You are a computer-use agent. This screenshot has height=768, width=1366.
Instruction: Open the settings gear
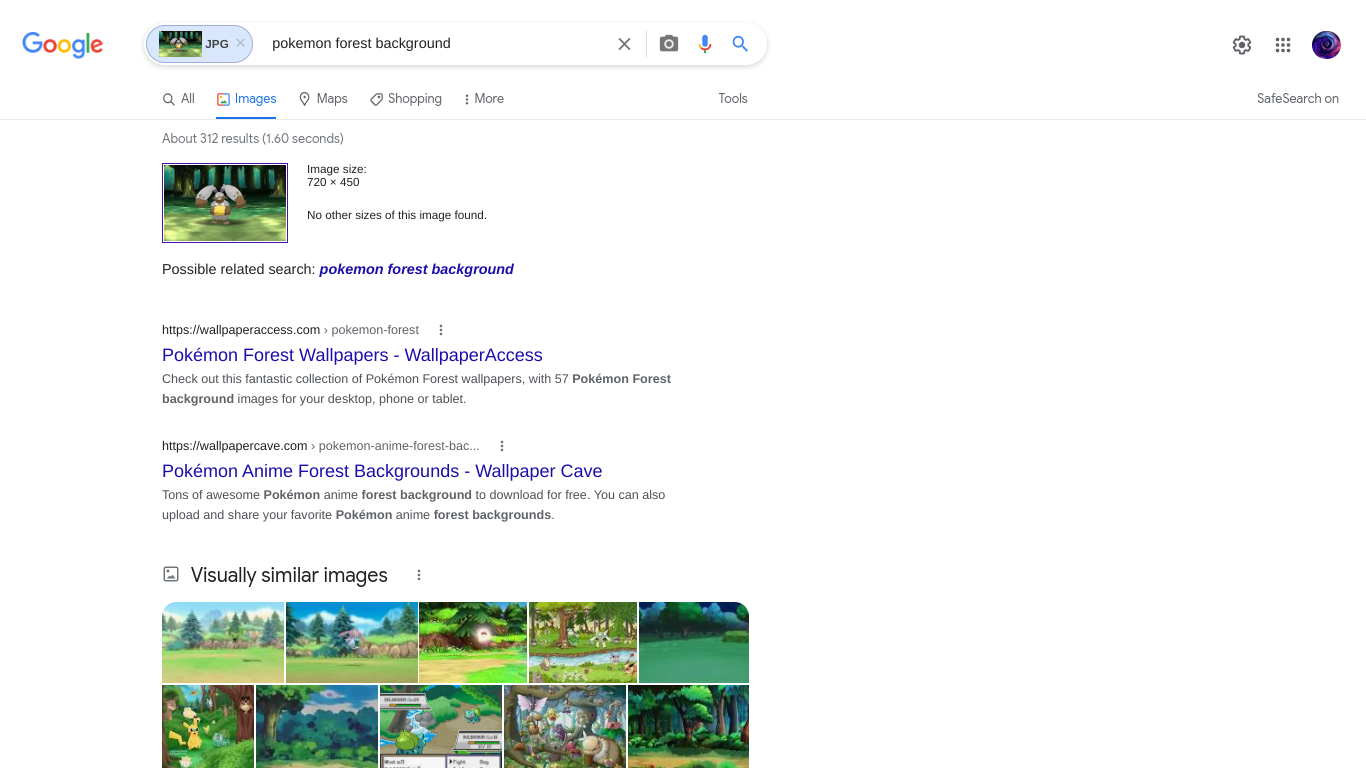click(1242, 45)
